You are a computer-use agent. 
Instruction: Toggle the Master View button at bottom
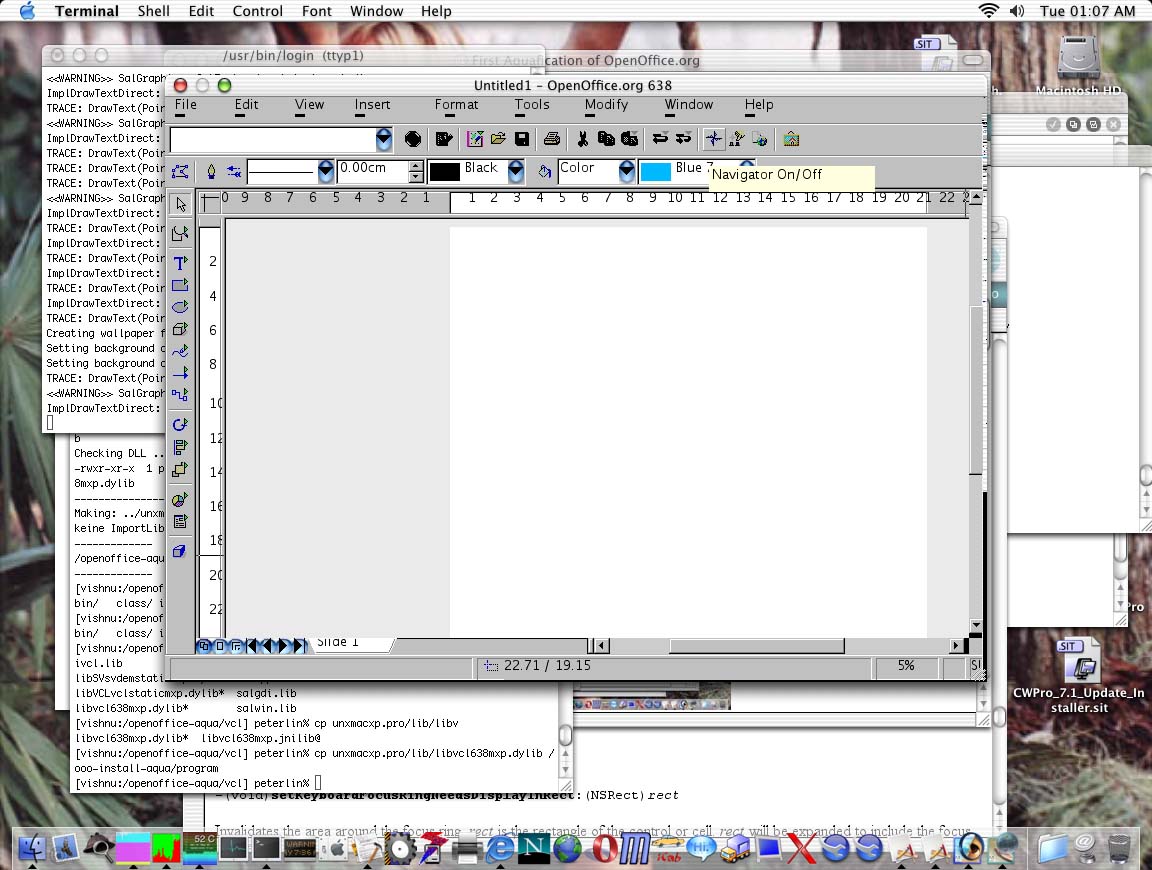click(x=220, y=646)
